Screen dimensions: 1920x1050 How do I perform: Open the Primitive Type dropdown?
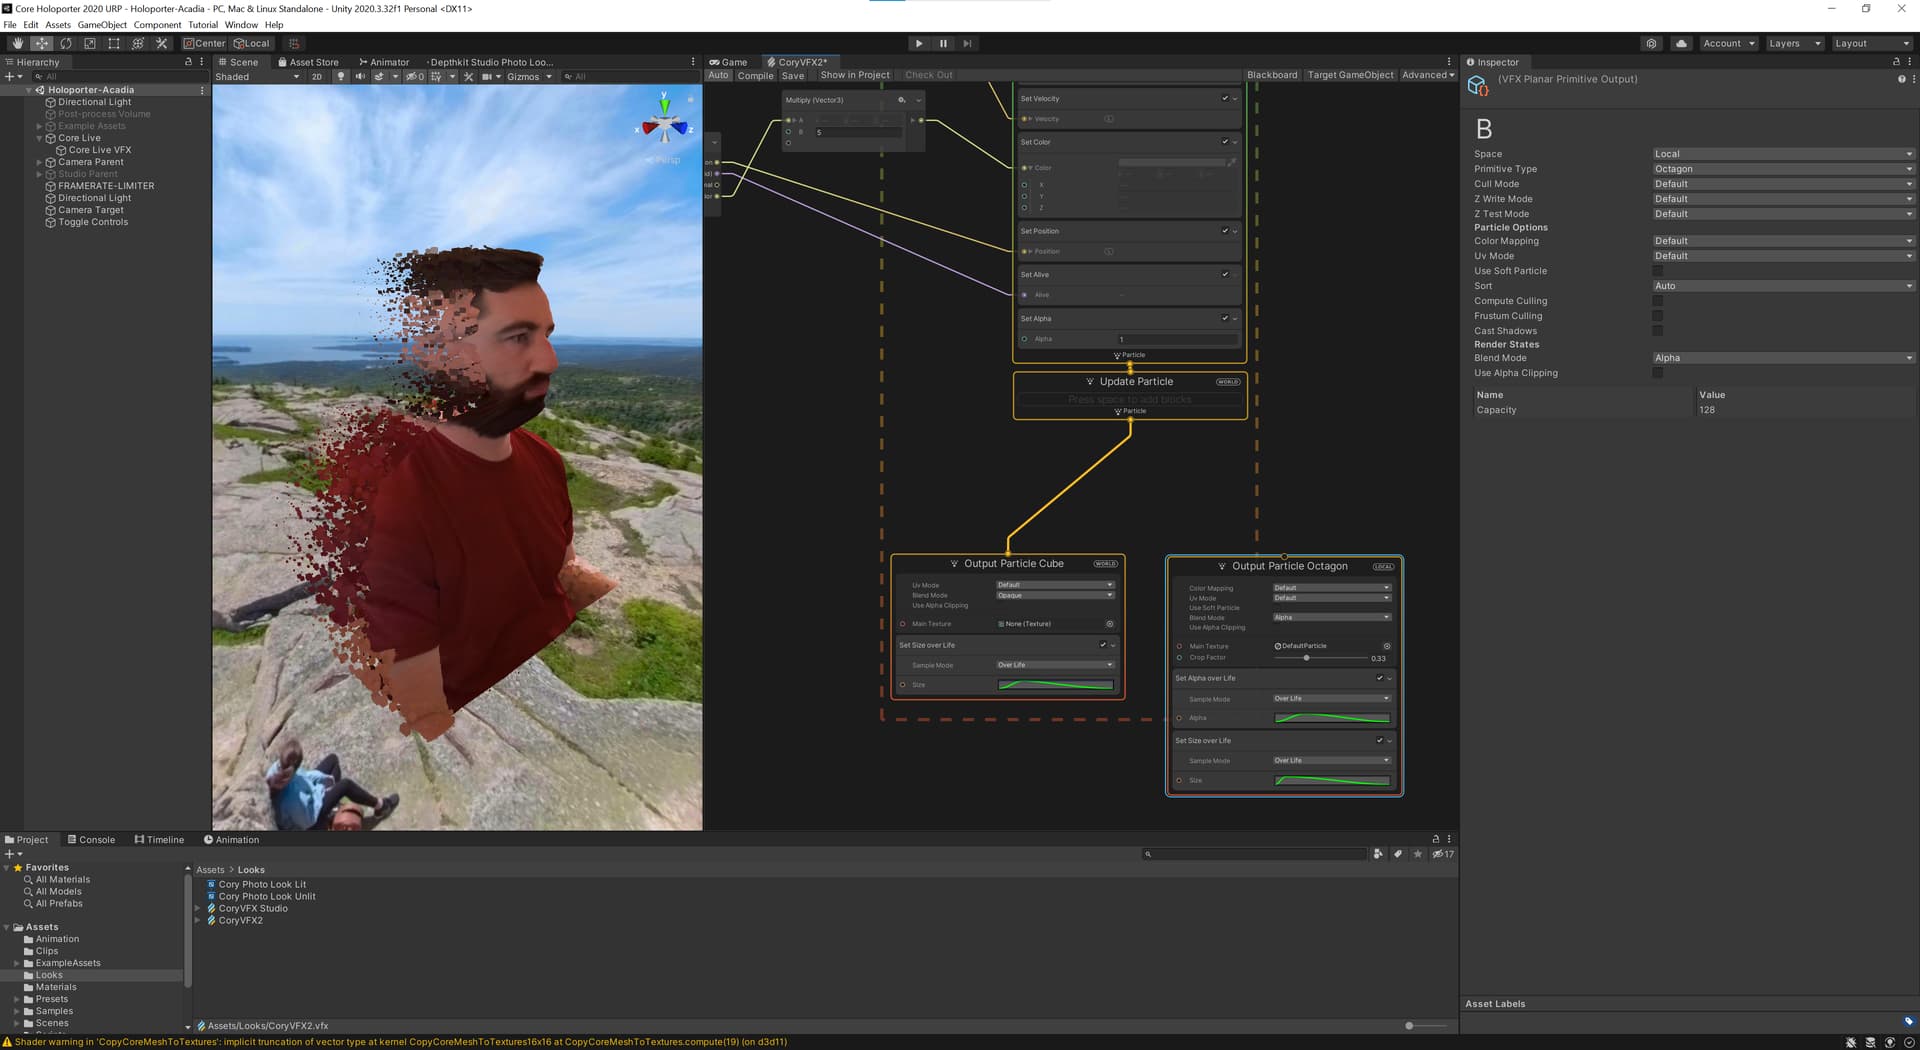pyautogui.click(x=1782, y=169)
